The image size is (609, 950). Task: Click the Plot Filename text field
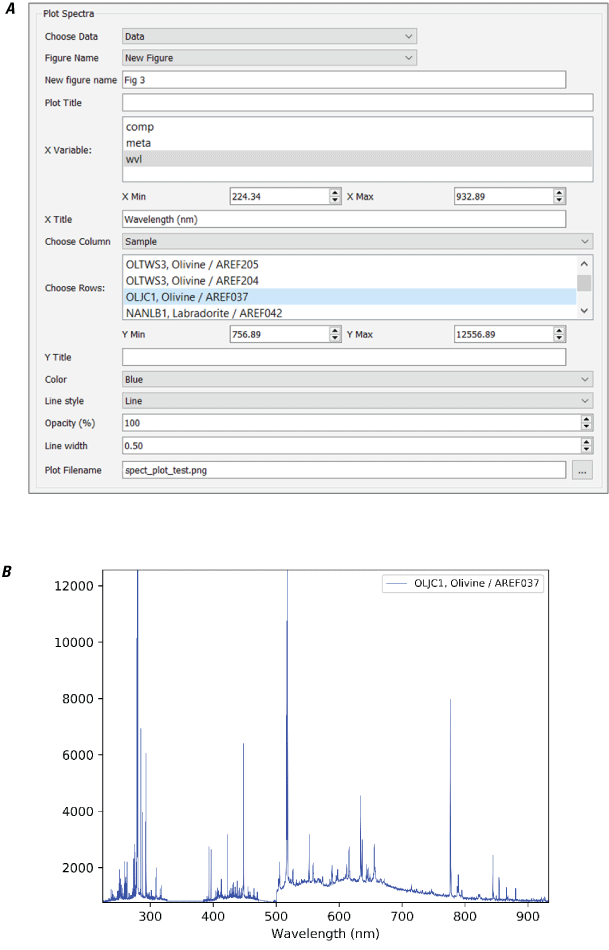click(x=343, y=469)
